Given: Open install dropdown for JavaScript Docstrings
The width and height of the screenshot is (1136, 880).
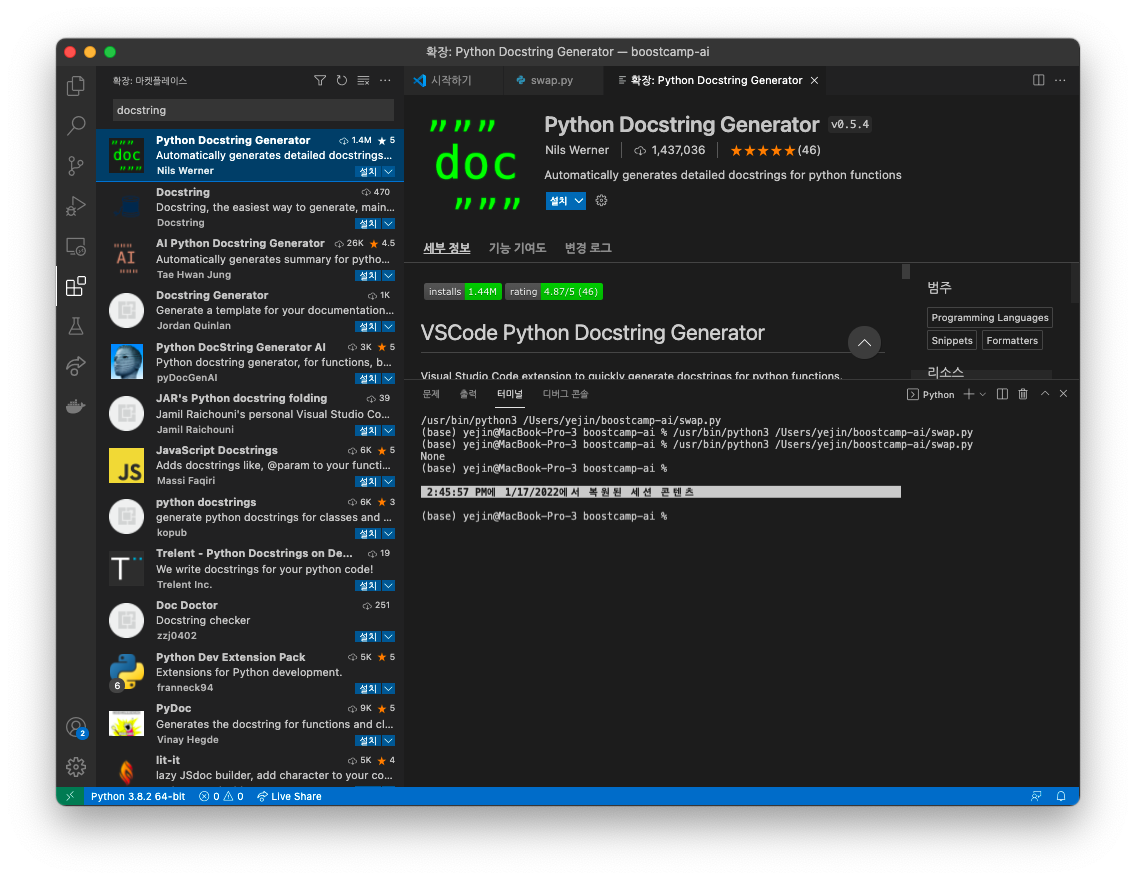Looking at the screenshot, I should pyautogui.click(x=388, y=482).
